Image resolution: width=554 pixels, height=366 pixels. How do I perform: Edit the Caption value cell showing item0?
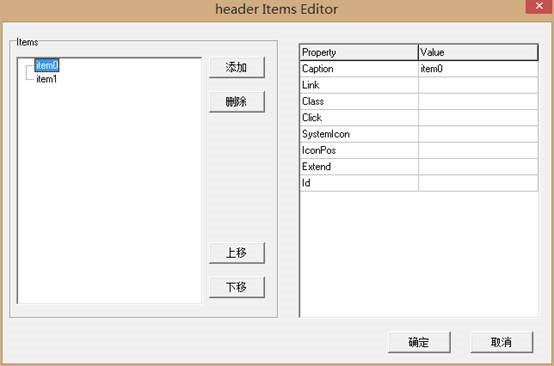pyautogui.click(x=478, y=69)
